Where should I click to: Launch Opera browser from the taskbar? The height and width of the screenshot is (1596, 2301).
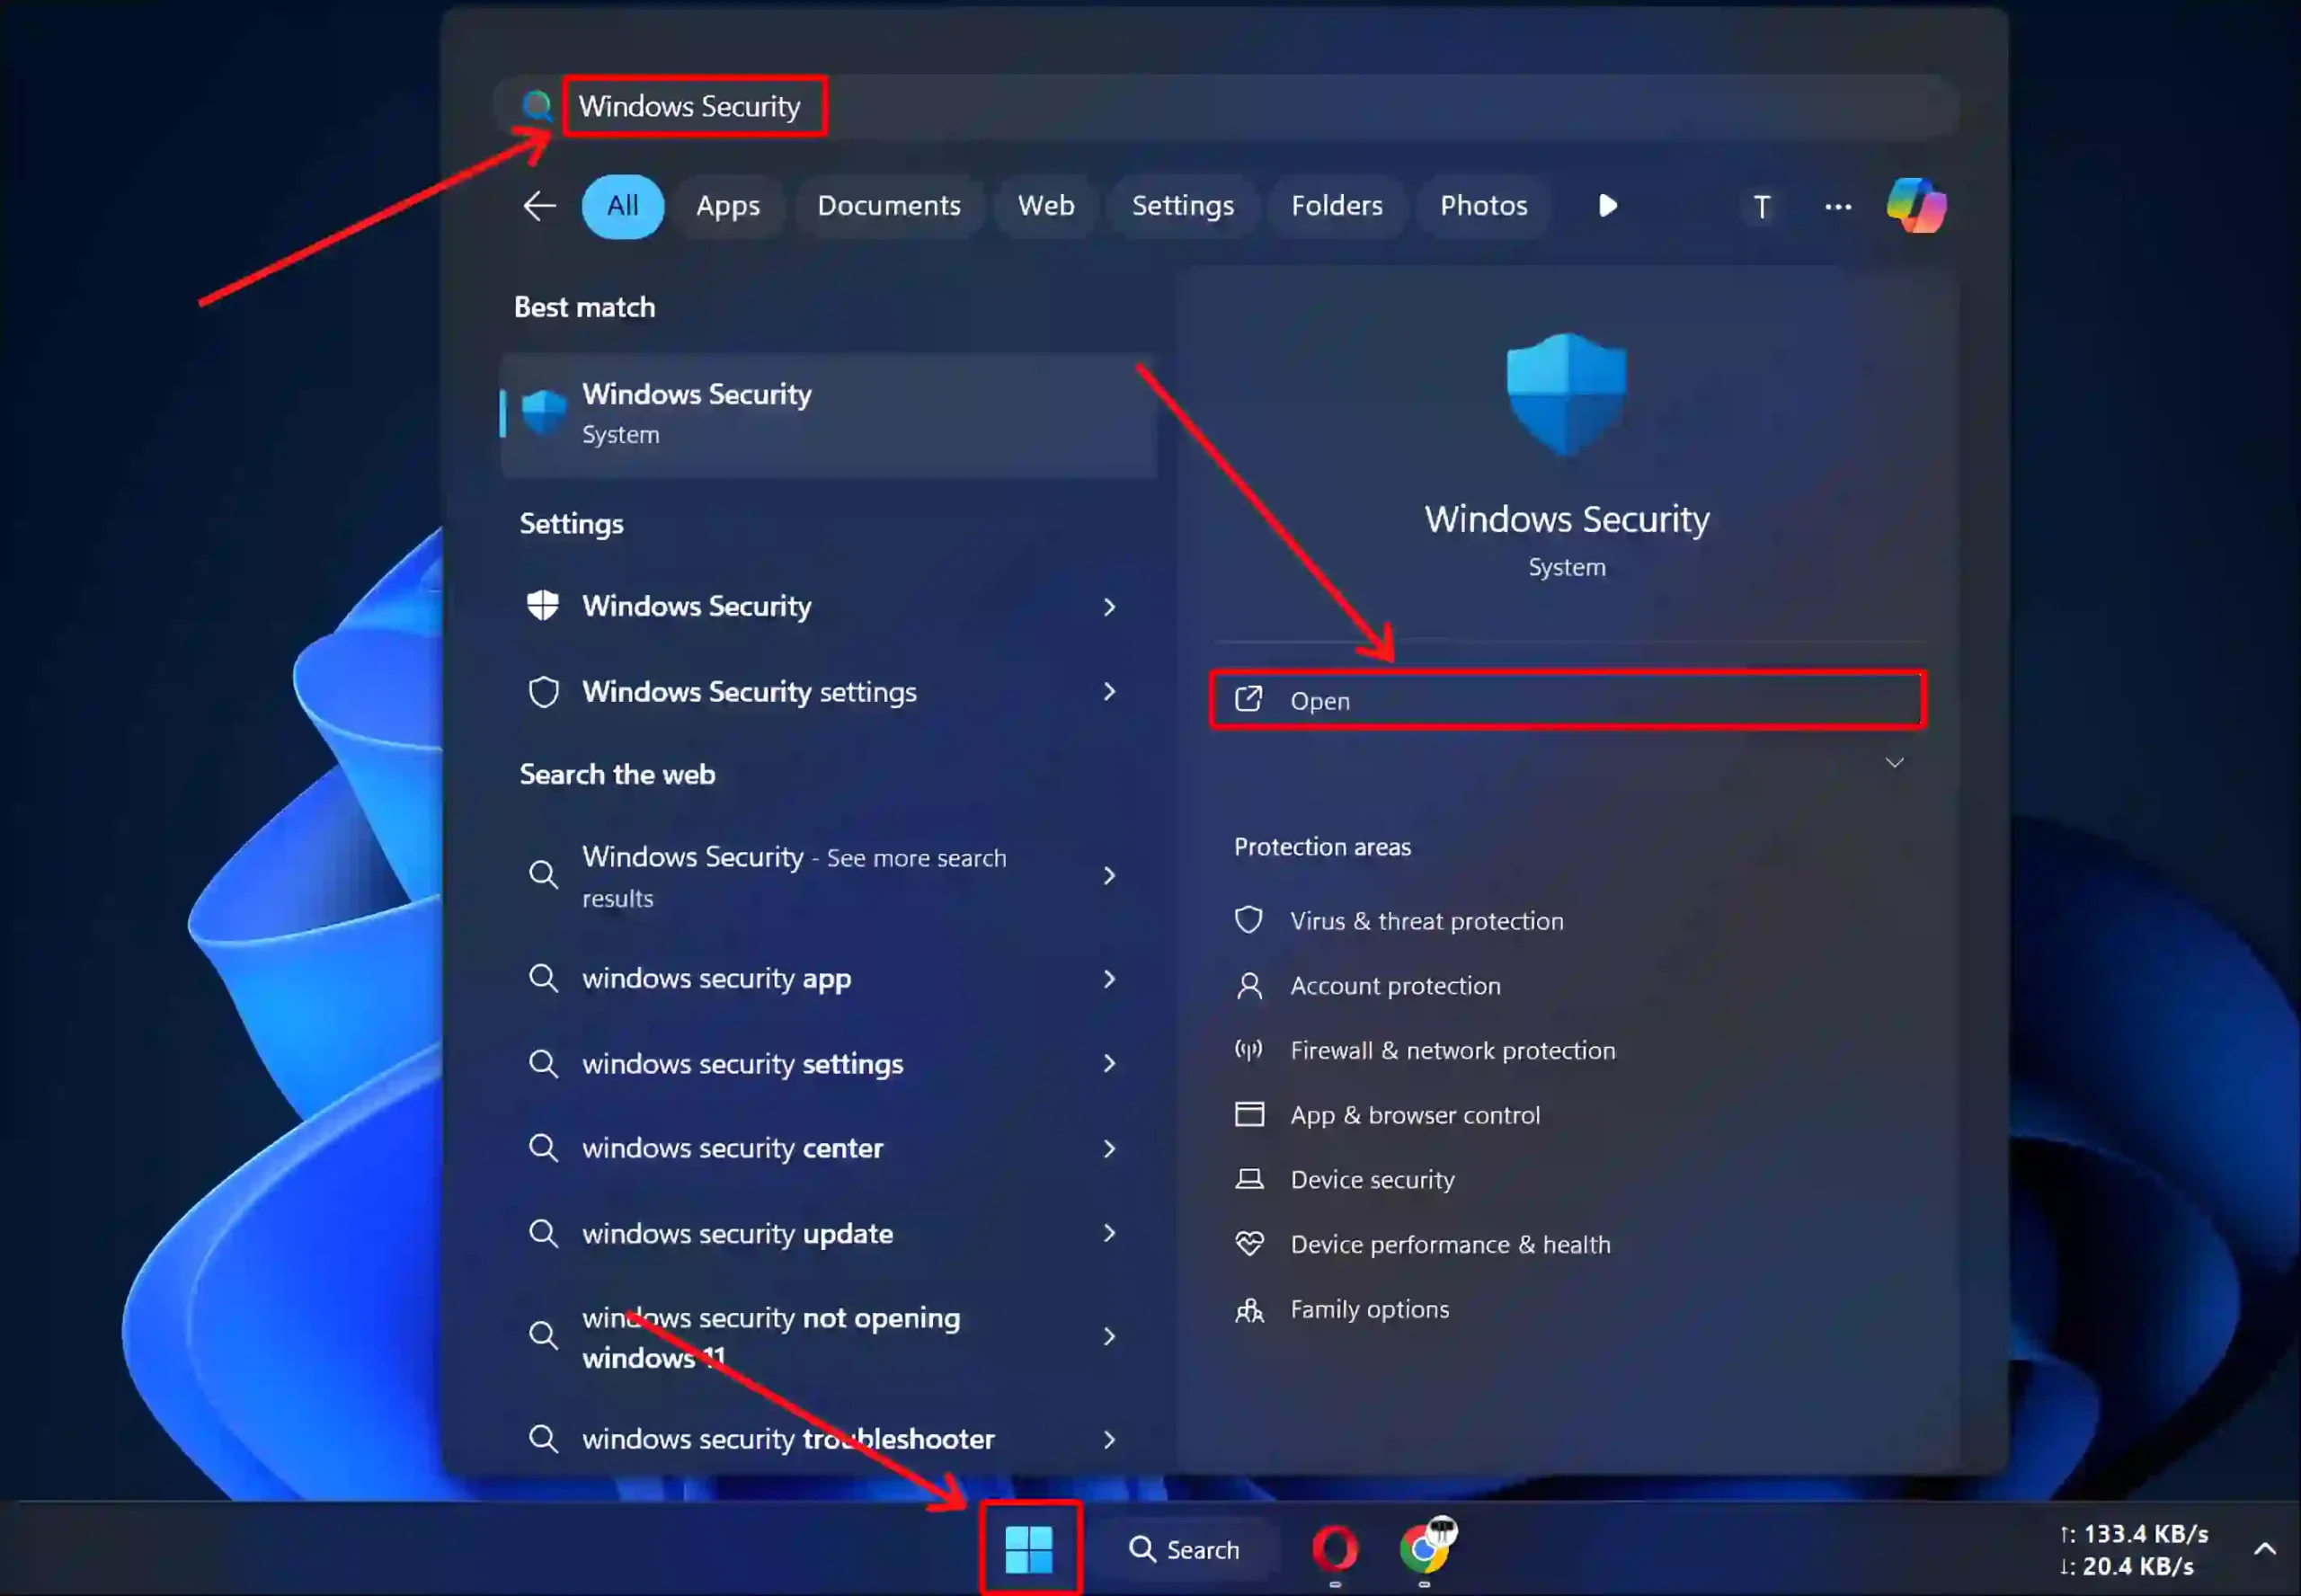[1334, 1549]
